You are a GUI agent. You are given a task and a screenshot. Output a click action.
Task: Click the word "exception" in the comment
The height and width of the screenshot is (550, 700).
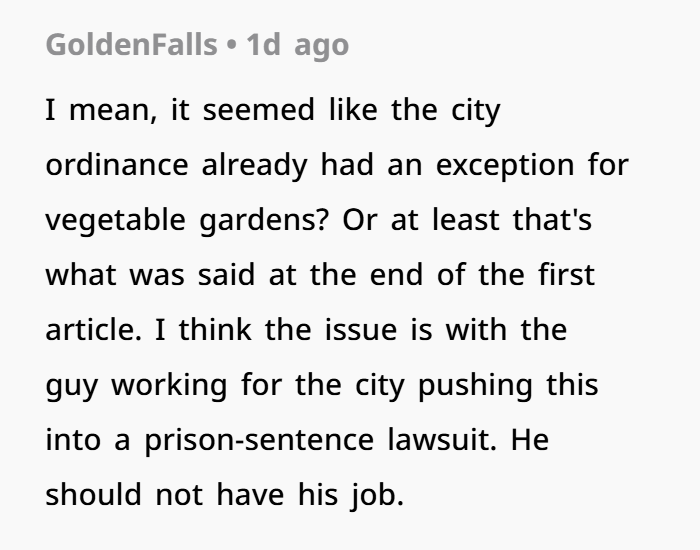505,166
